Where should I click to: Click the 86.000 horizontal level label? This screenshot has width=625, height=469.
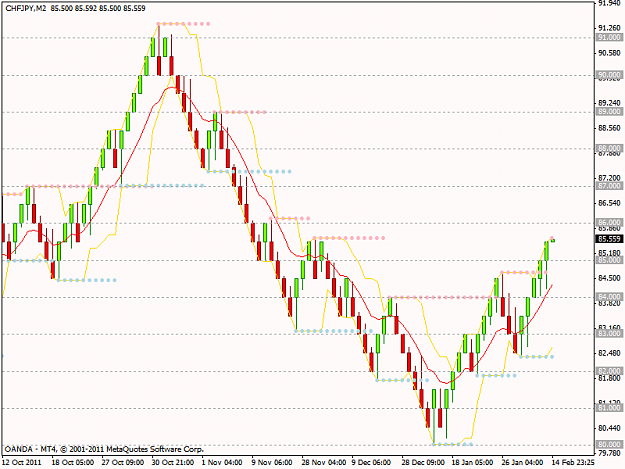click(x=609, y=222)
